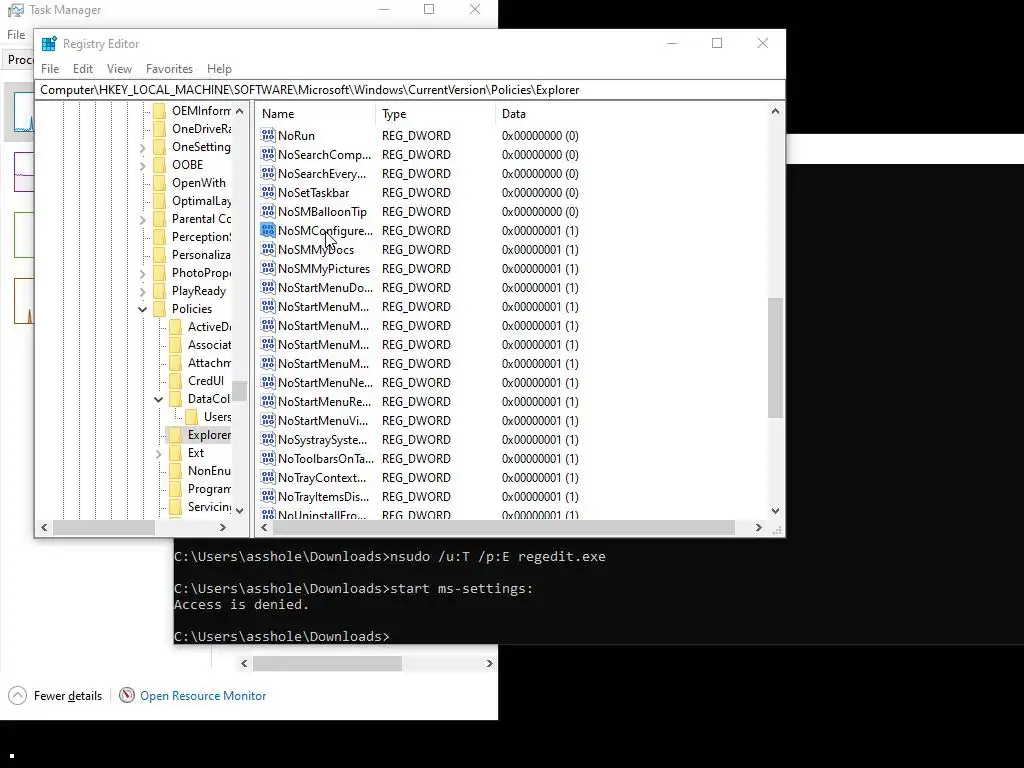Viewport: 1024px width, 768px height.
Task: Sort values by the Type column header
Action: [436, 114]
